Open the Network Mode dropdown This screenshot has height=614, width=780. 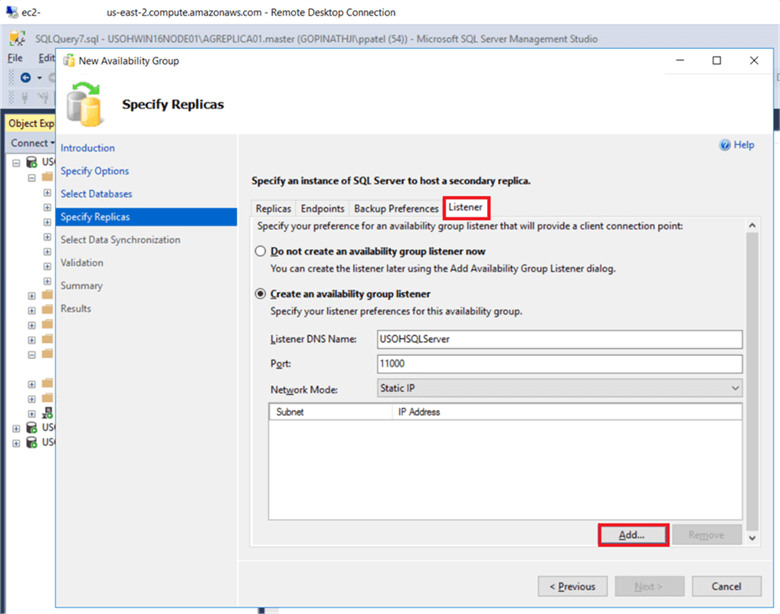point(560,388)
